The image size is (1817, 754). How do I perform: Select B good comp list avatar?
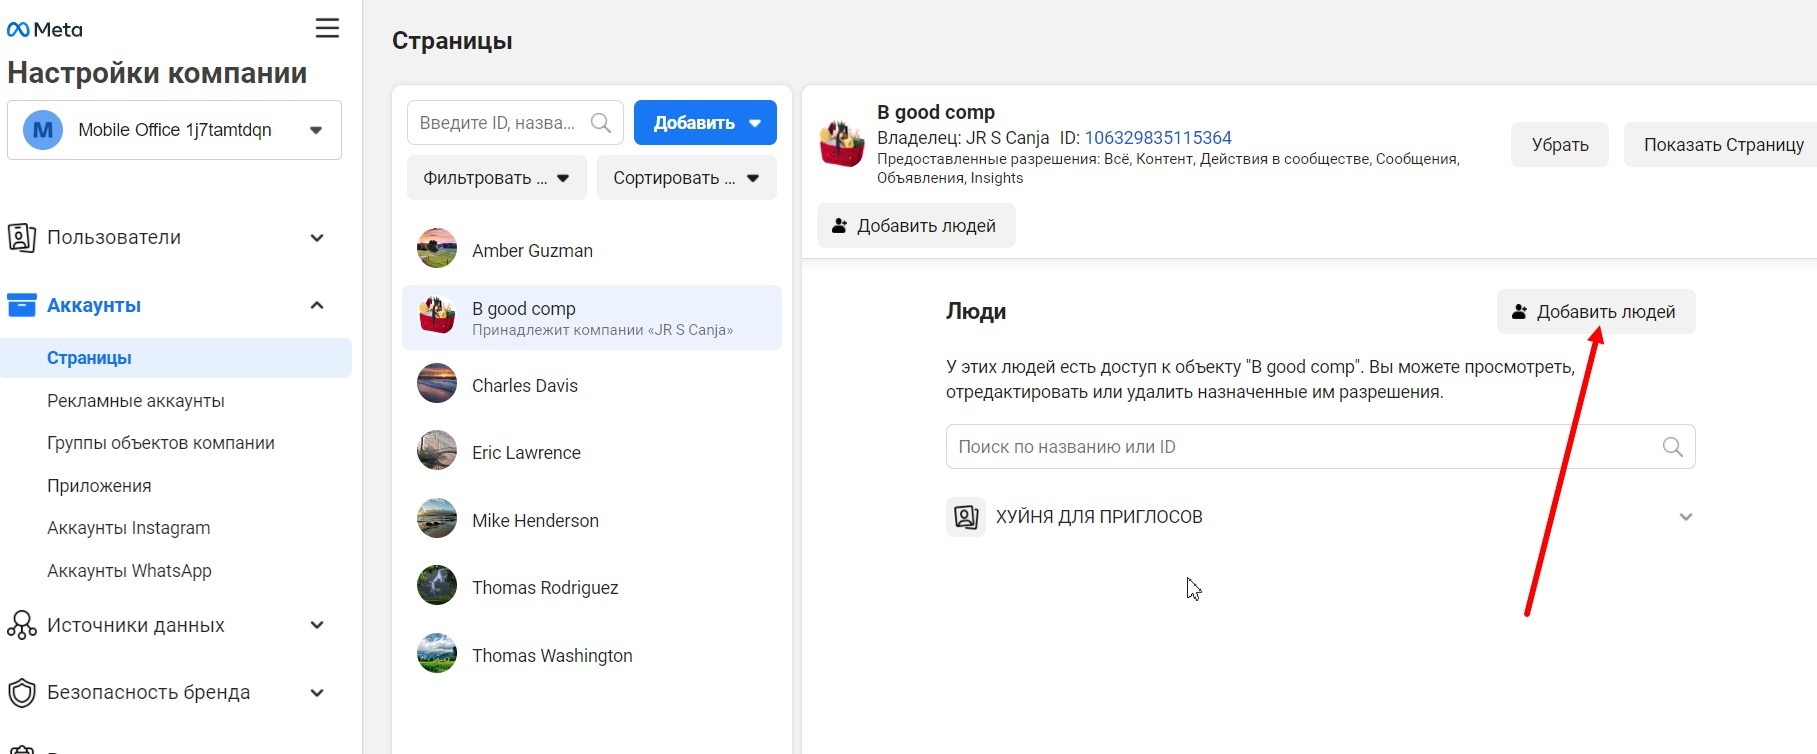[437, 316]
